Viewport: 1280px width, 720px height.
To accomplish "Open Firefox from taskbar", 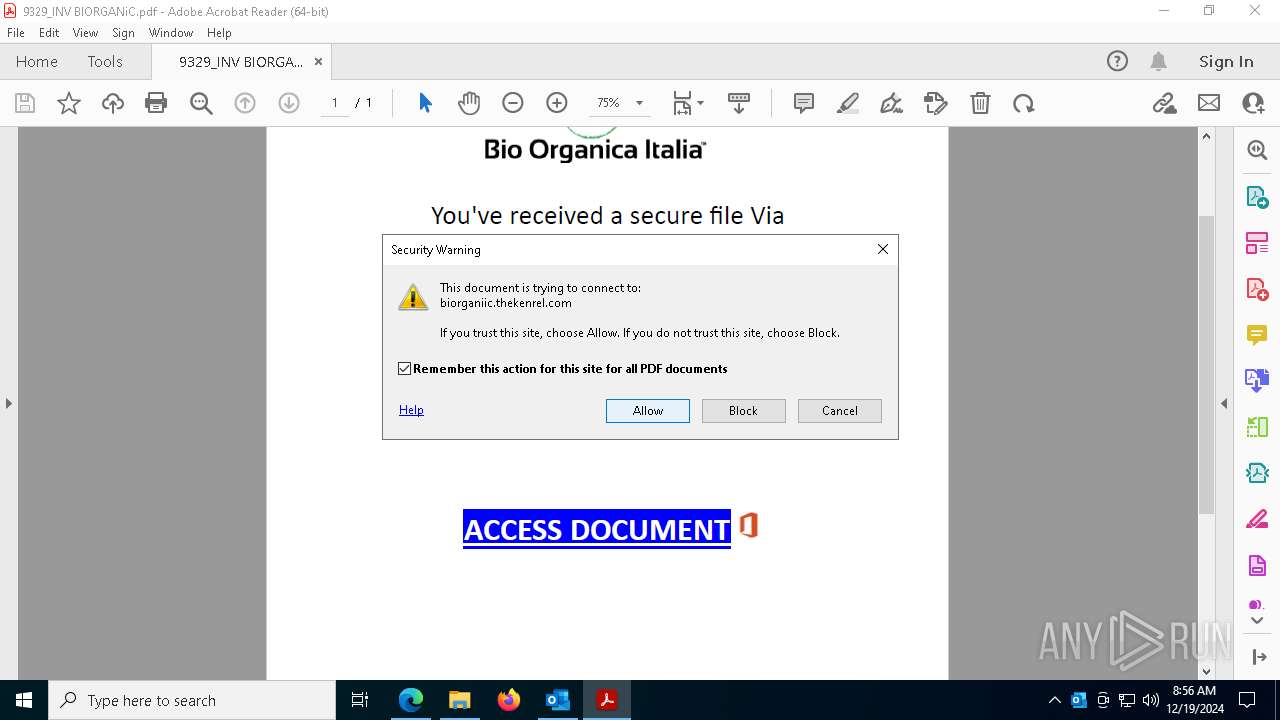I will (509, 700).
